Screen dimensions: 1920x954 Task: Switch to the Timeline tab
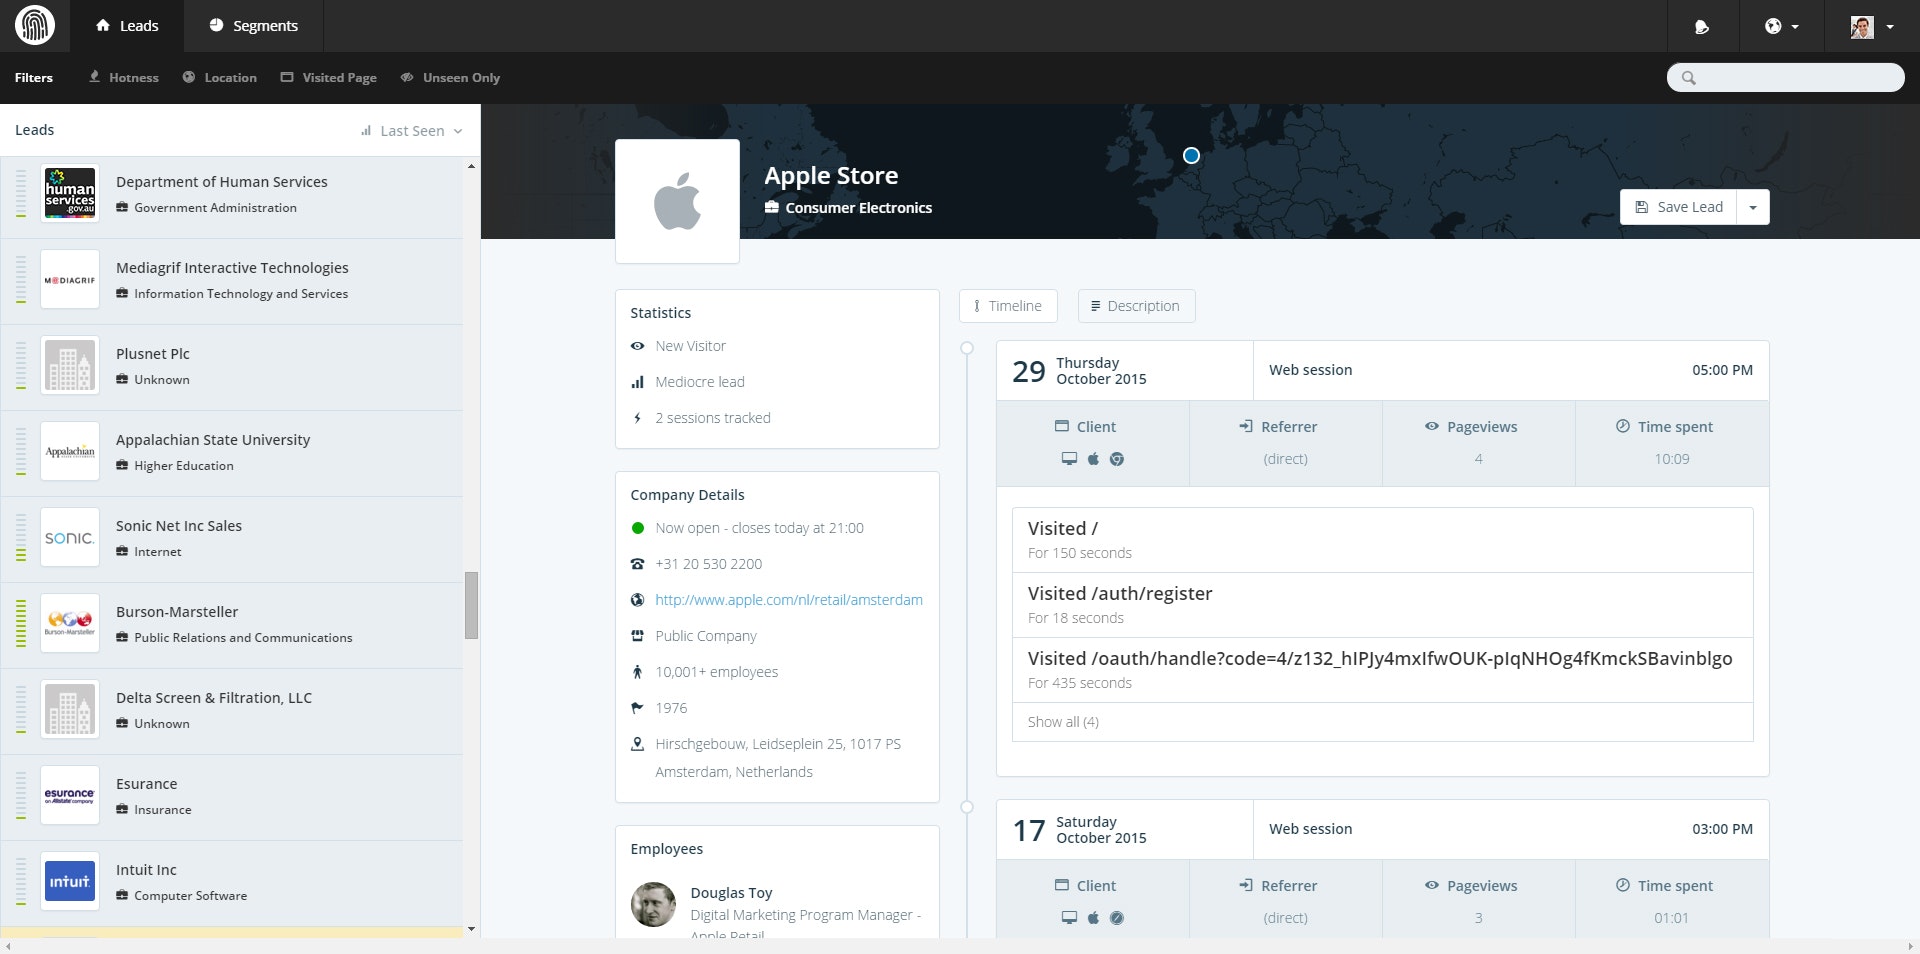(1008, 306)
